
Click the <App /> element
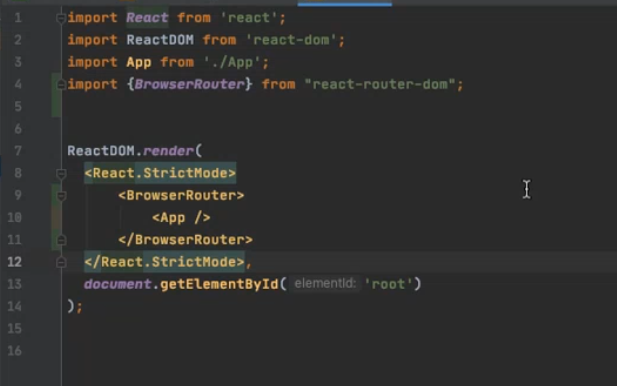coord(181,218)
